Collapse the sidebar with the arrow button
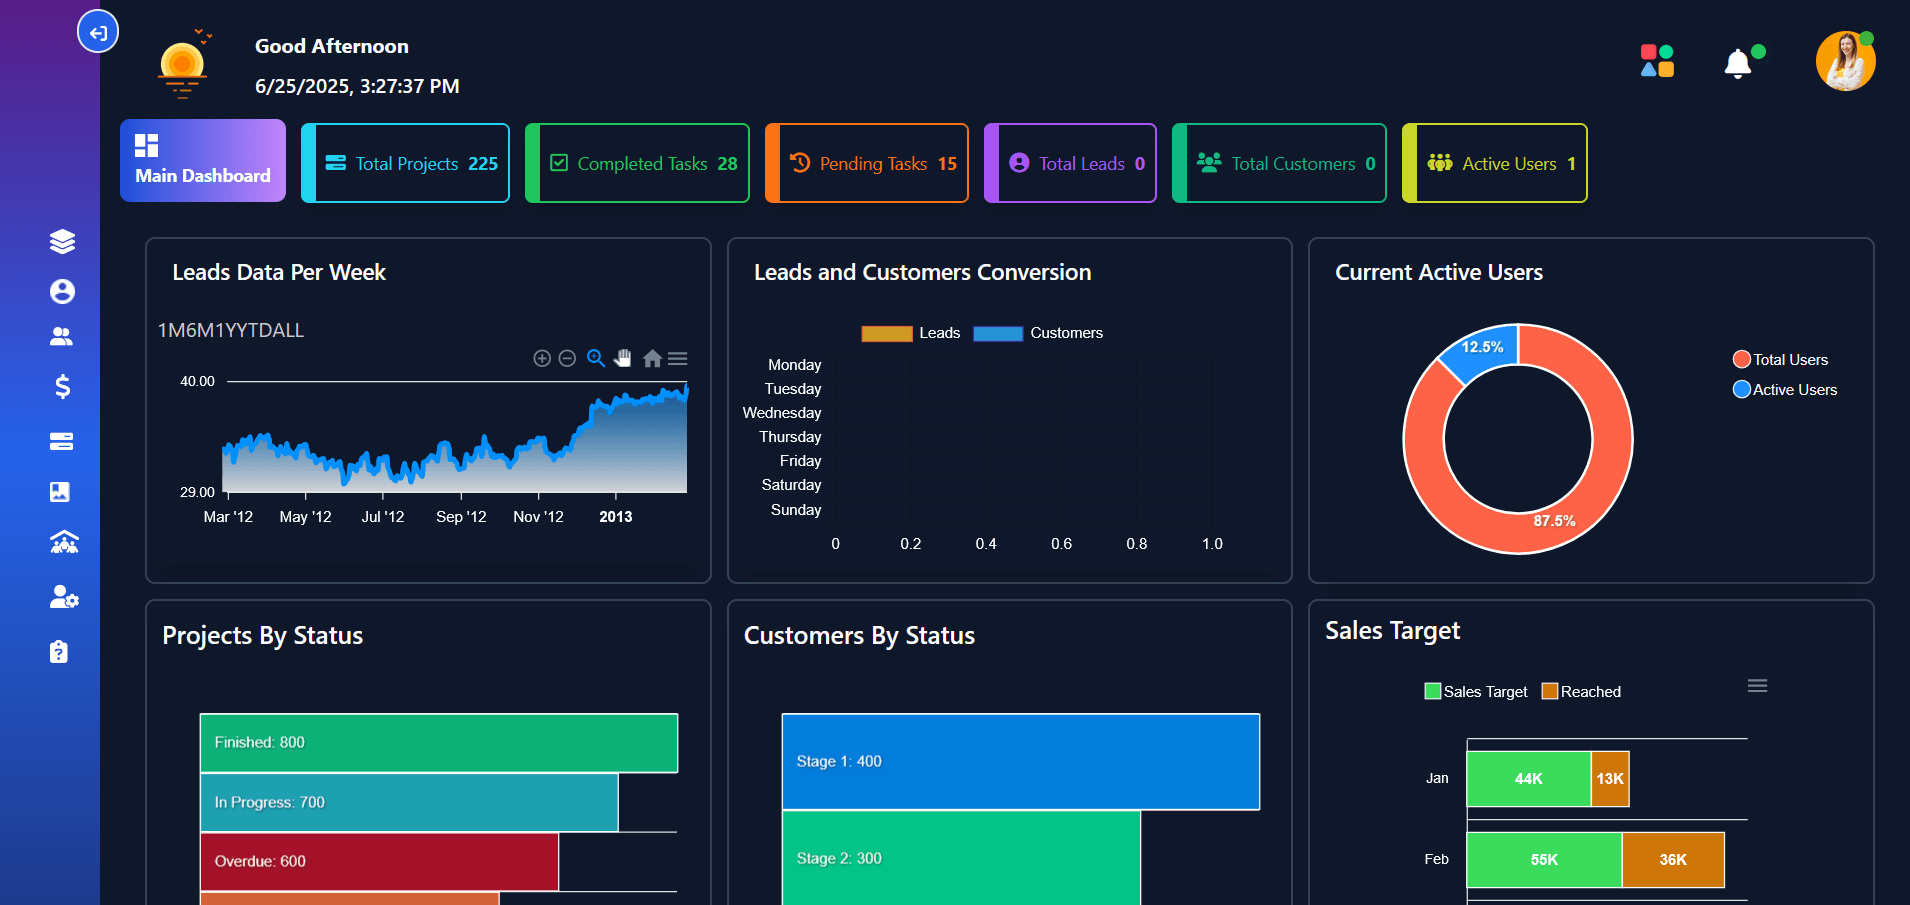 coord(98,32)
